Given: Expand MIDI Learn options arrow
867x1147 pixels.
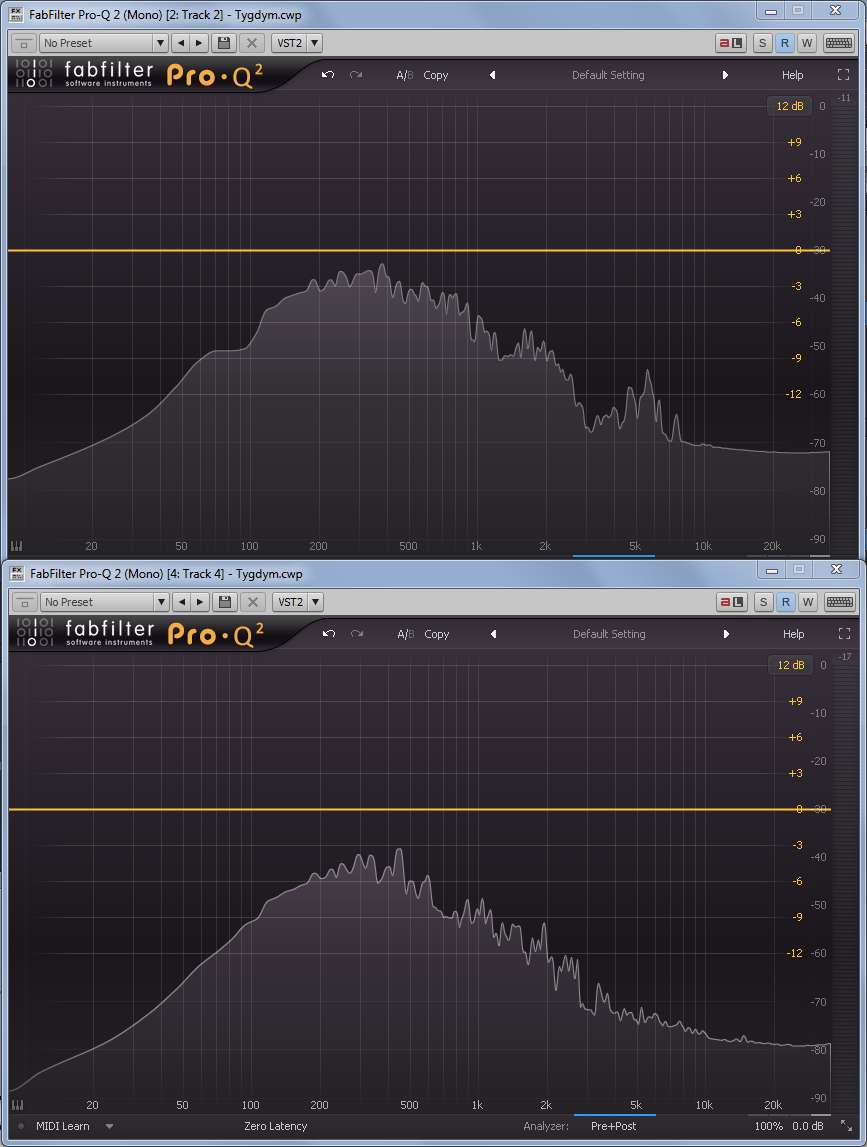Looking at the screenshot, I should (x=109, y=1126).
